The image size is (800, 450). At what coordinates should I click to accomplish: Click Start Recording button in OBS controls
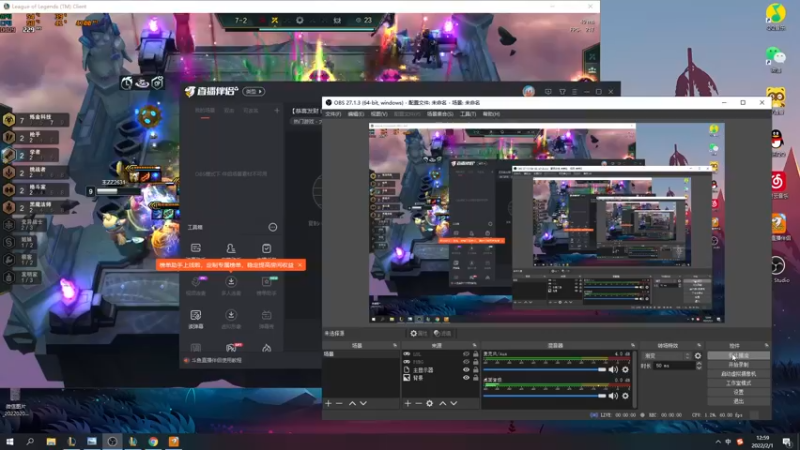(738, 365)
